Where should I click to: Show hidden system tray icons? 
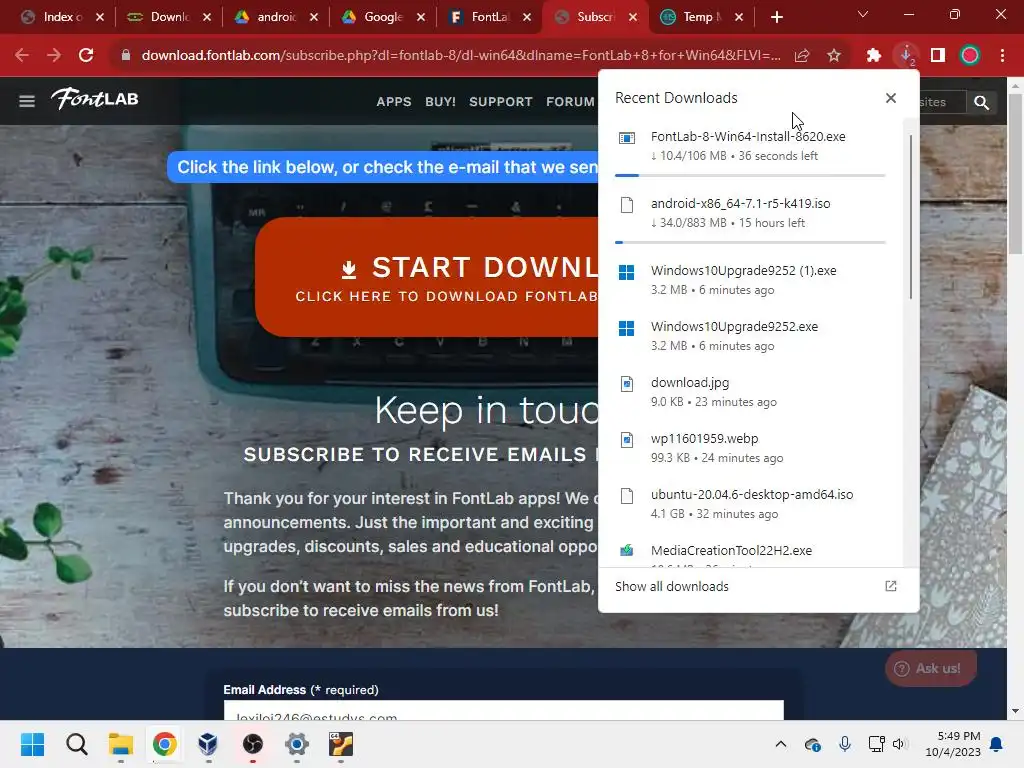point(780,744)
